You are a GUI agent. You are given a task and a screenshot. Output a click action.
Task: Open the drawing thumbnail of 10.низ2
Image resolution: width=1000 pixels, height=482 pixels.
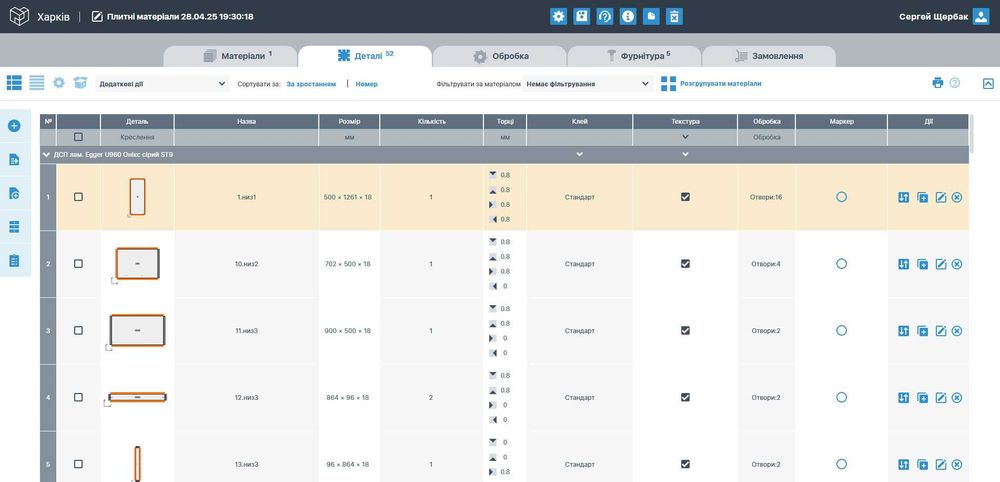pos(136,265)
